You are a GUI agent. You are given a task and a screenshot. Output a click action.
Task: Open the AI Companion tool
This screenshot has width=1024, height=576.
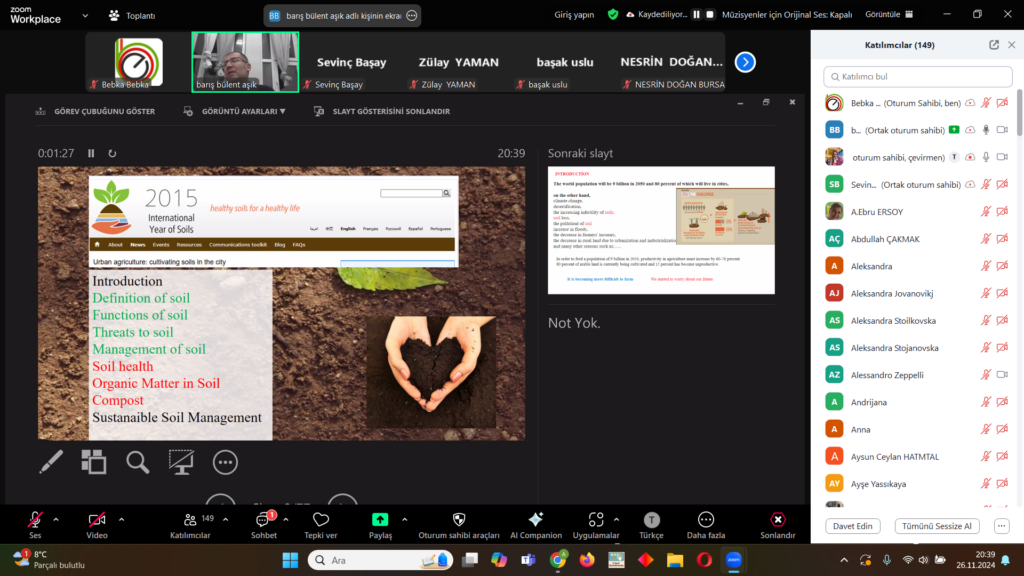coord(536,520)
